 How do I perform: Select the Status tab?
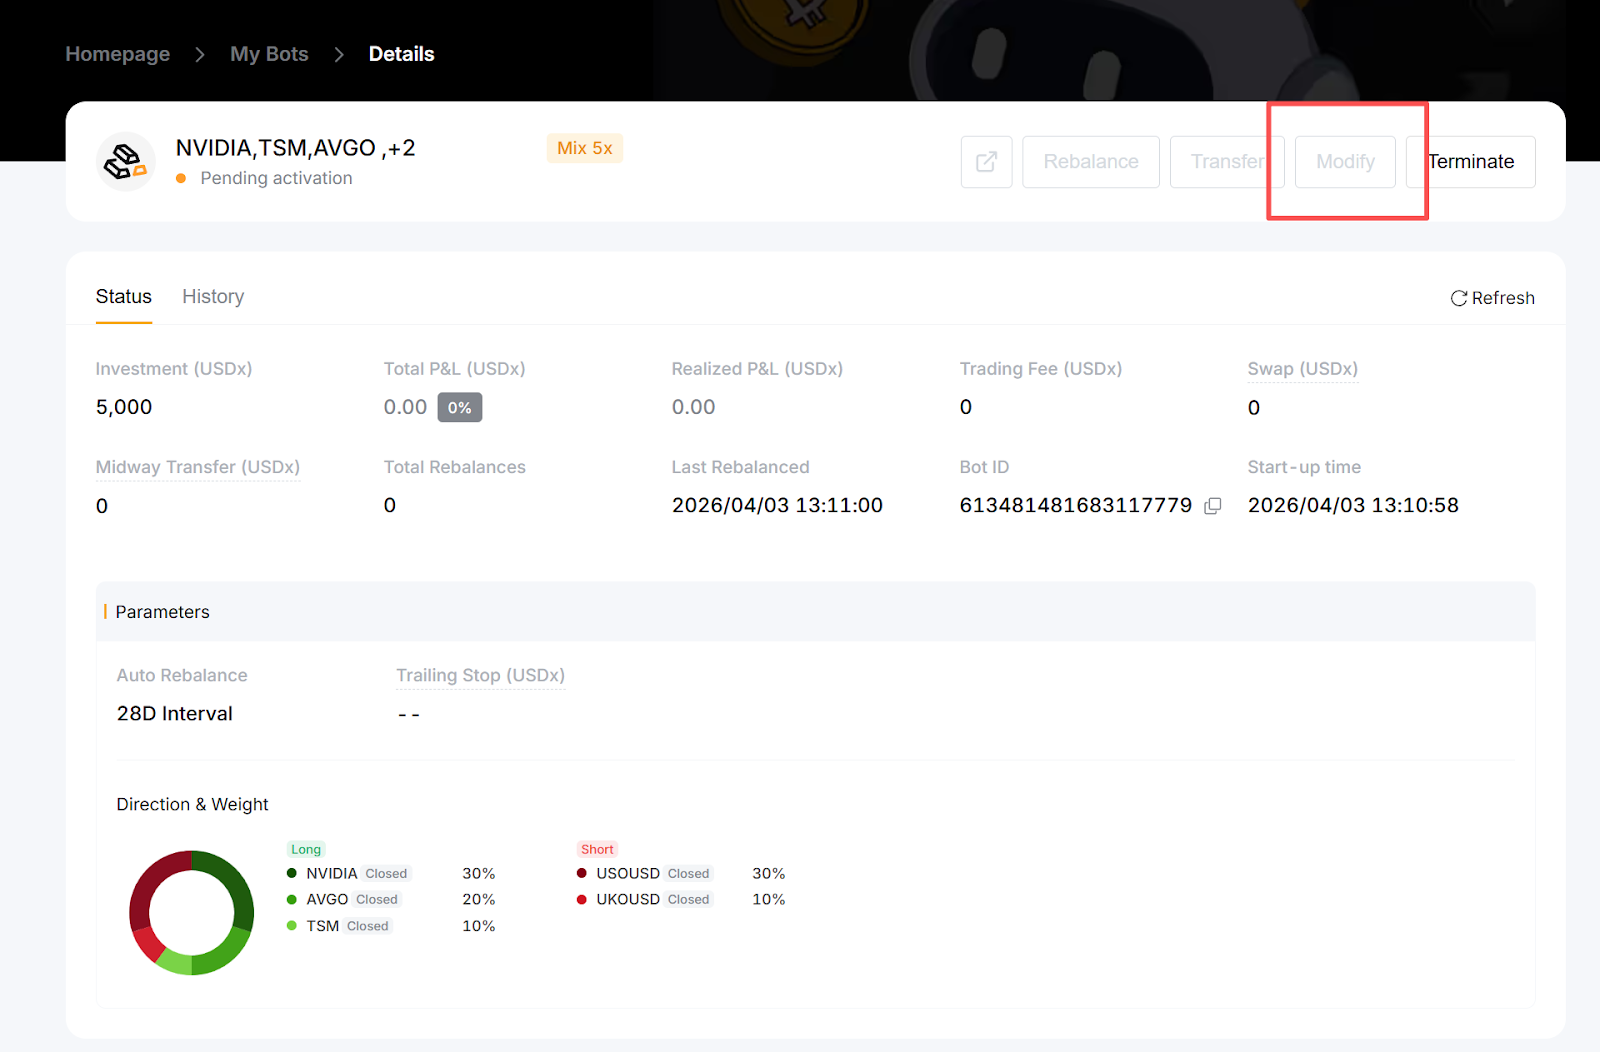point(124,297)
